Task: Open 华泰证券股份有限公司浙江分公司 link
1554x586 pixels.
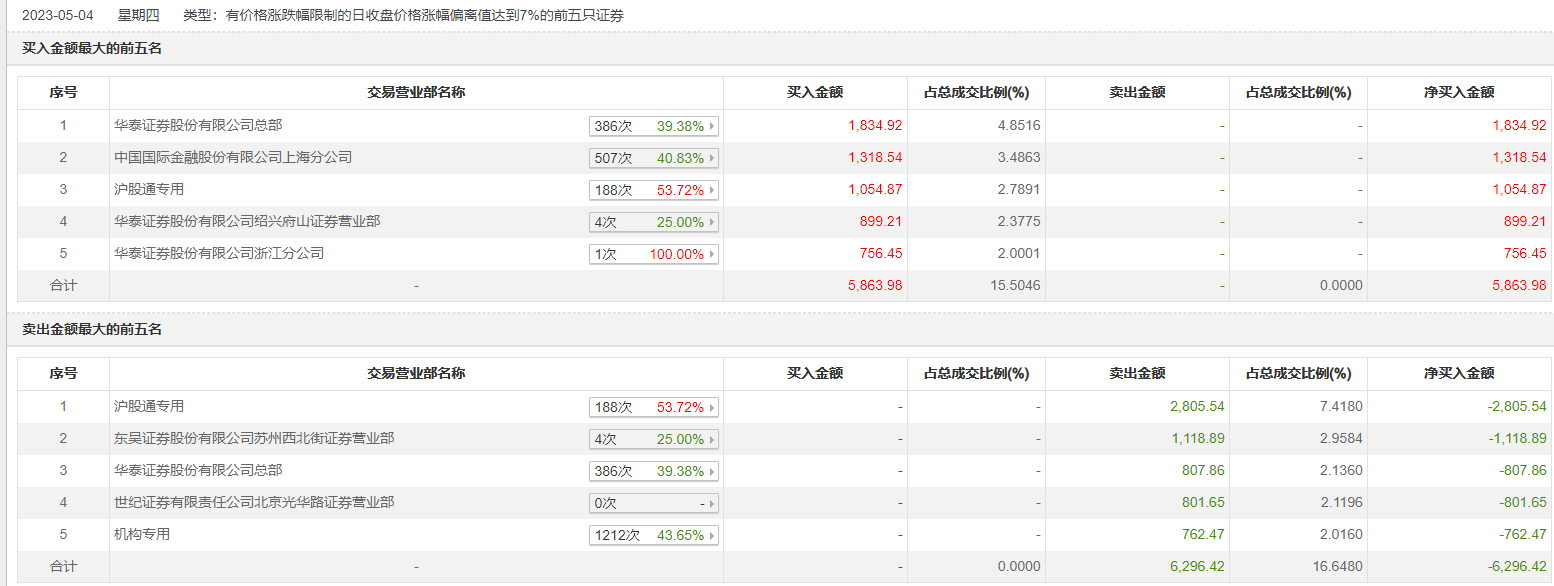Action: [219, 254]
